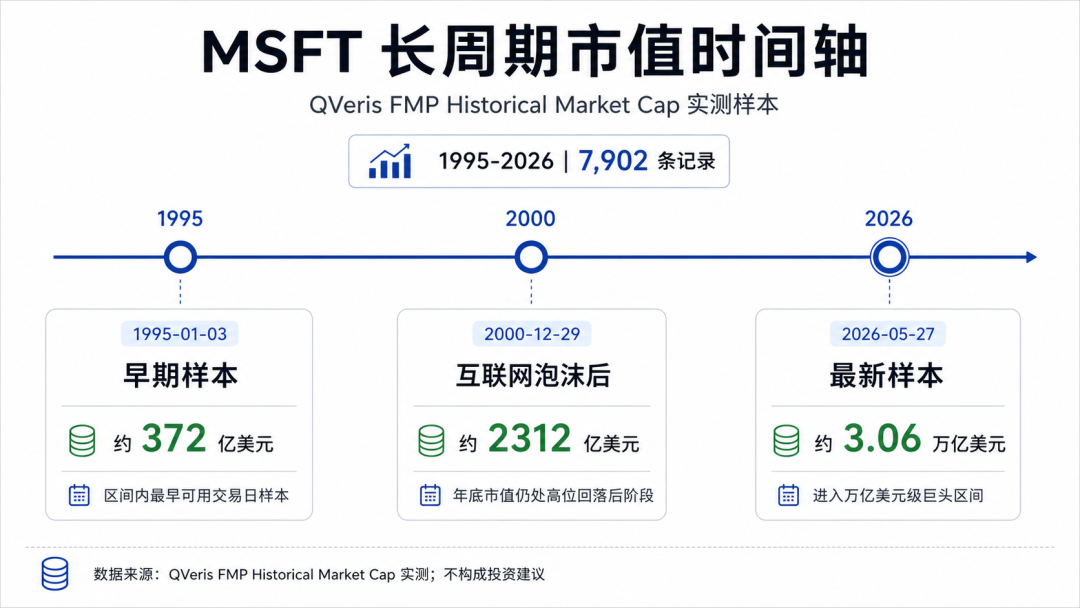Click the year label 2000 above timeline
The width and height of the screenshot is (1080, 608).
click(x=530, y=219)
